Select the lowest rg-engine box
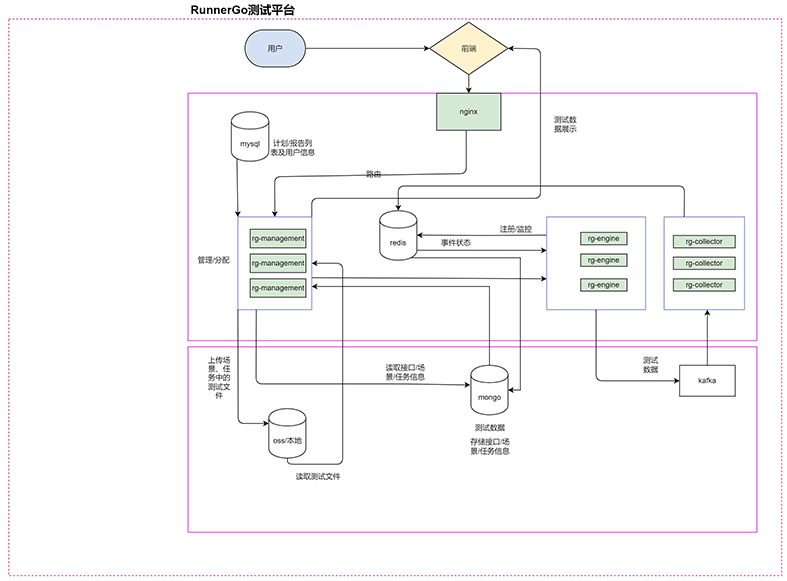Screen dimensions: 787x581 click(x=604, y=285)
